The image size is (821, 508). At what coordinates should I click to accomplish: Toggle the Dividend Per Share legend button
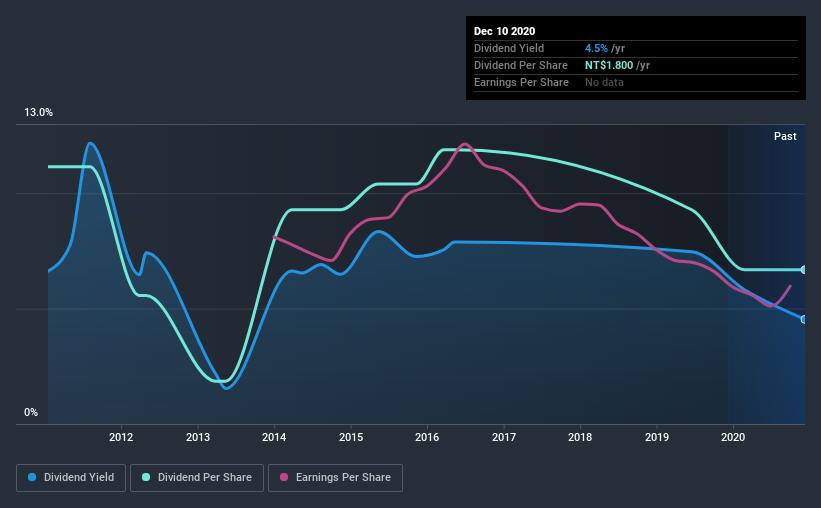click(197, 478)
